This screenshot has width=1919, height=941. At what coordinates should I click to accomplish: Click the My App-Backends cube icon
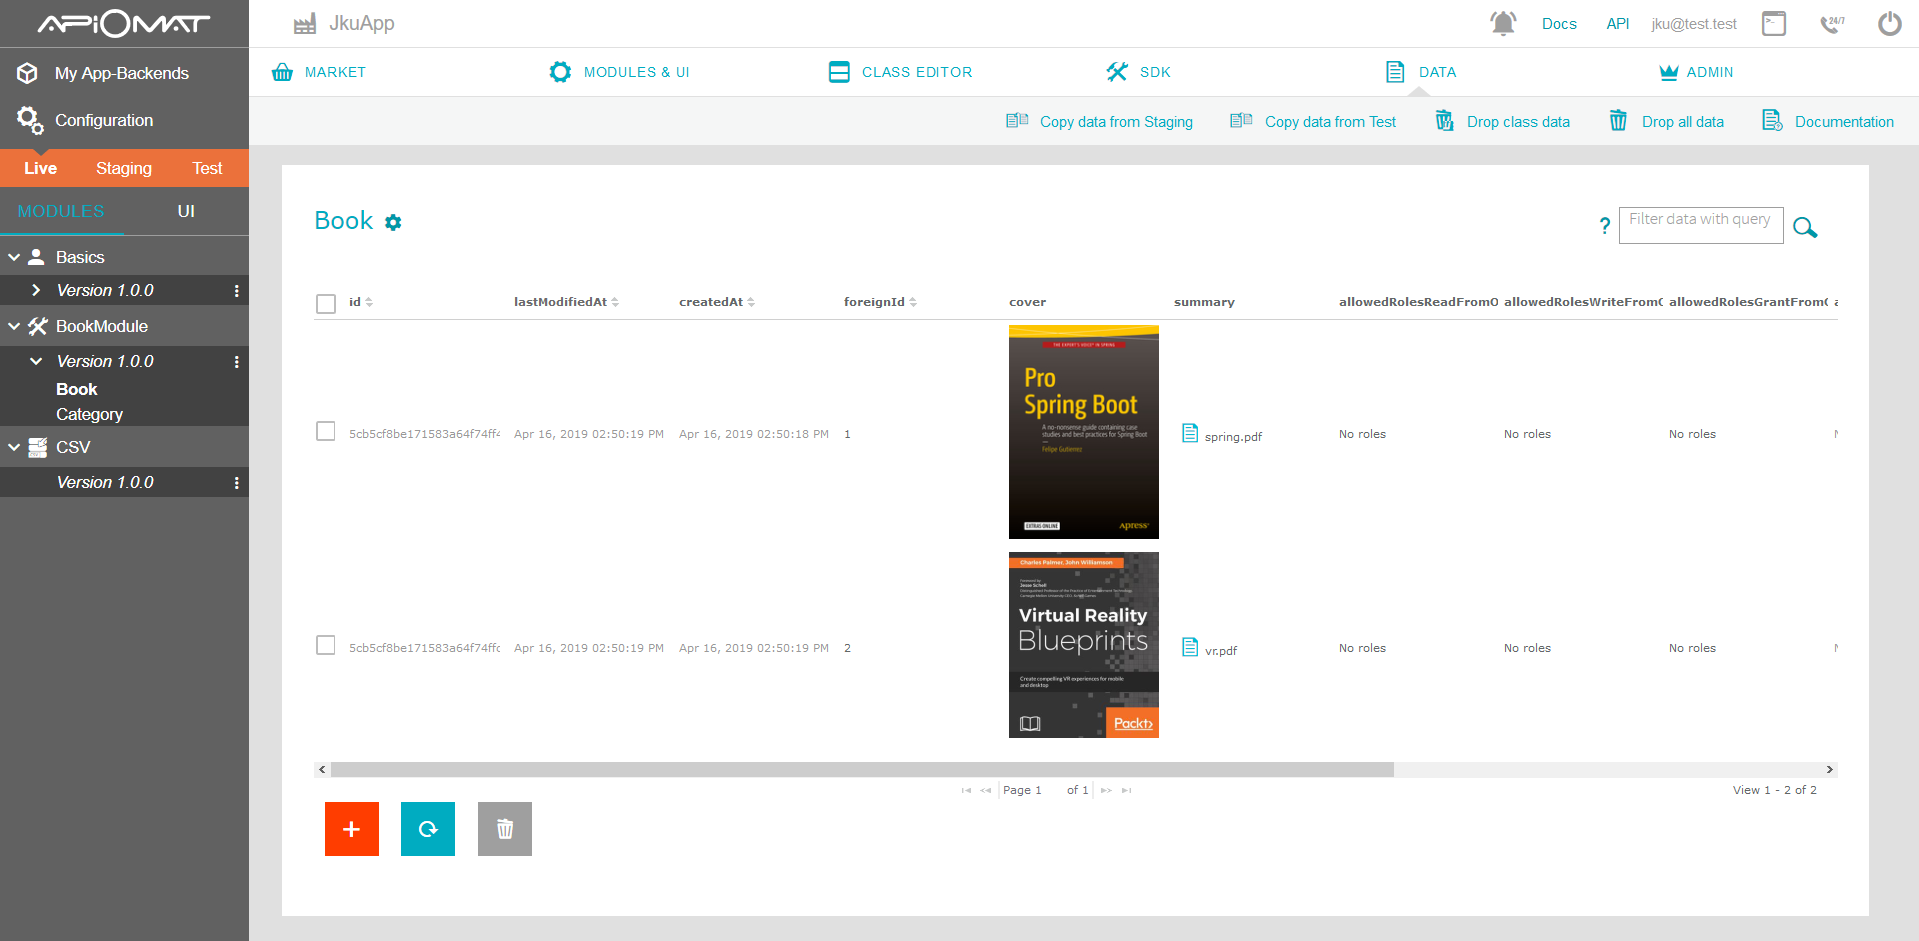coord(28,73)
